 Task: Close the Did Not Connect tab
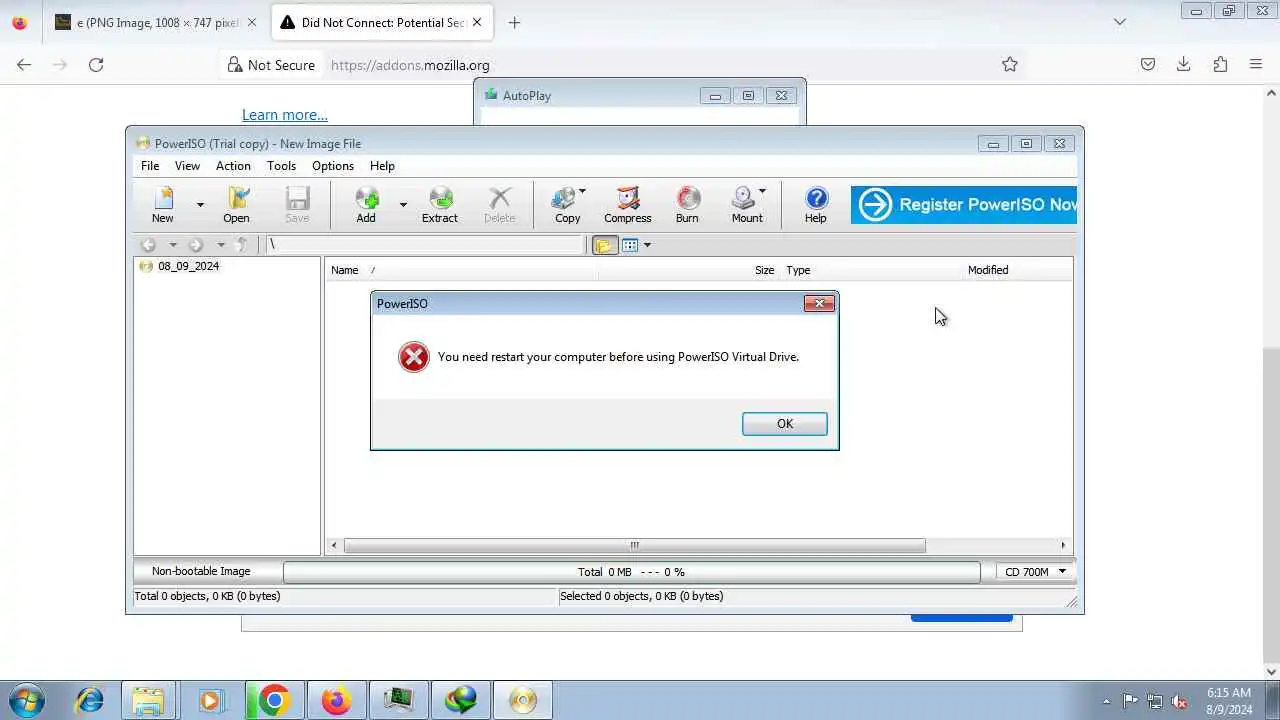tap(477, 22)
